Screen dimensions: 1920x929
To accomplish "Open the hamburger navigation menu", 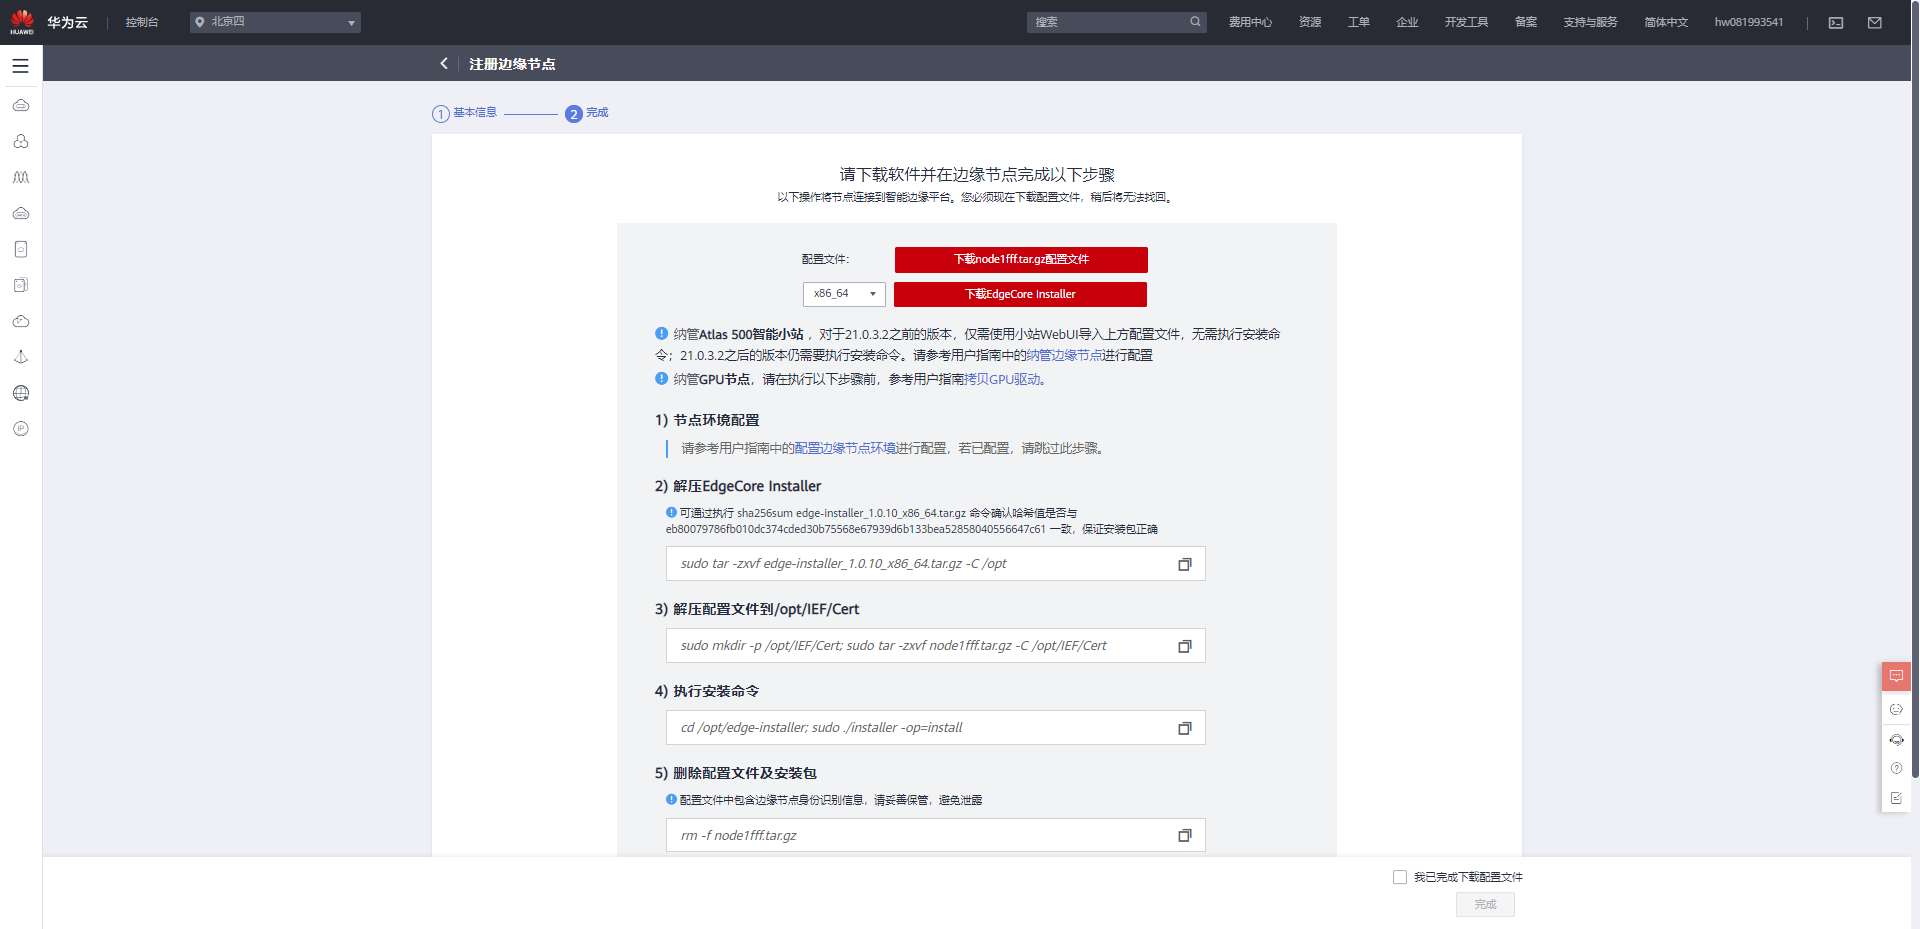I will pos(20,66).
